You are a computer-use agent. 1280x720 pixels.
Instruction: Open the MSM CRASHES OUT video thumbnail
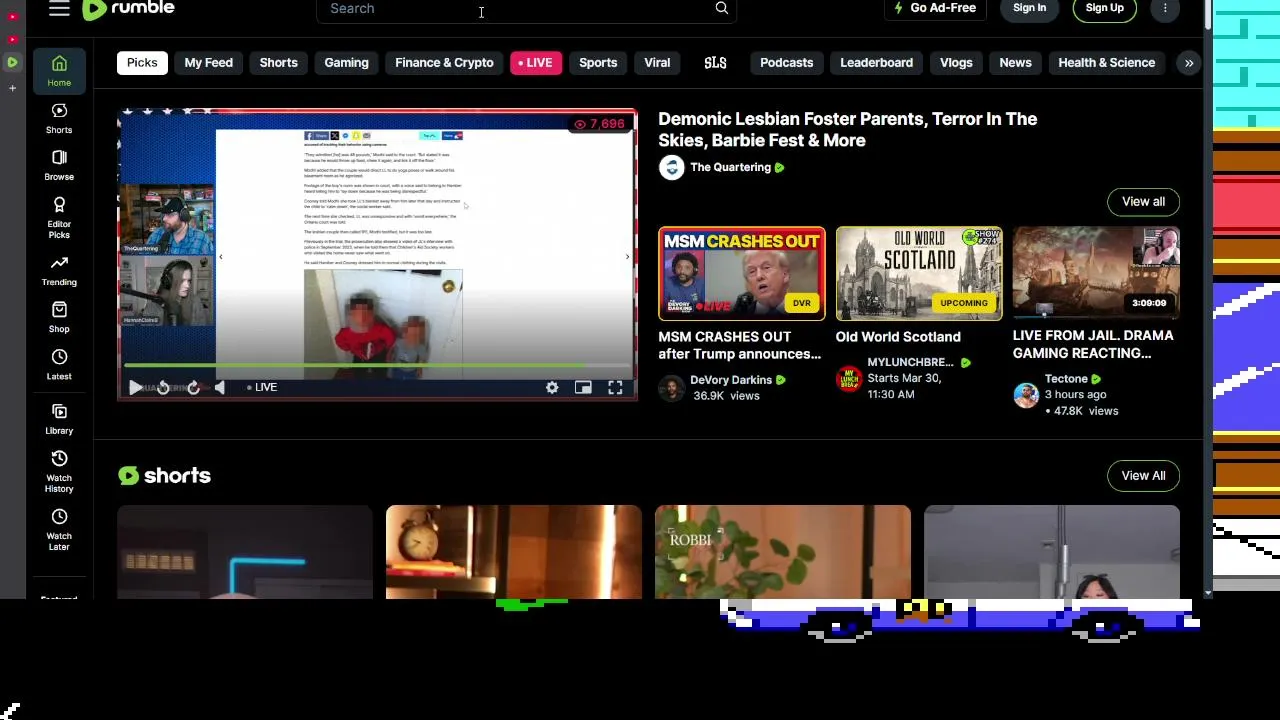742,274
